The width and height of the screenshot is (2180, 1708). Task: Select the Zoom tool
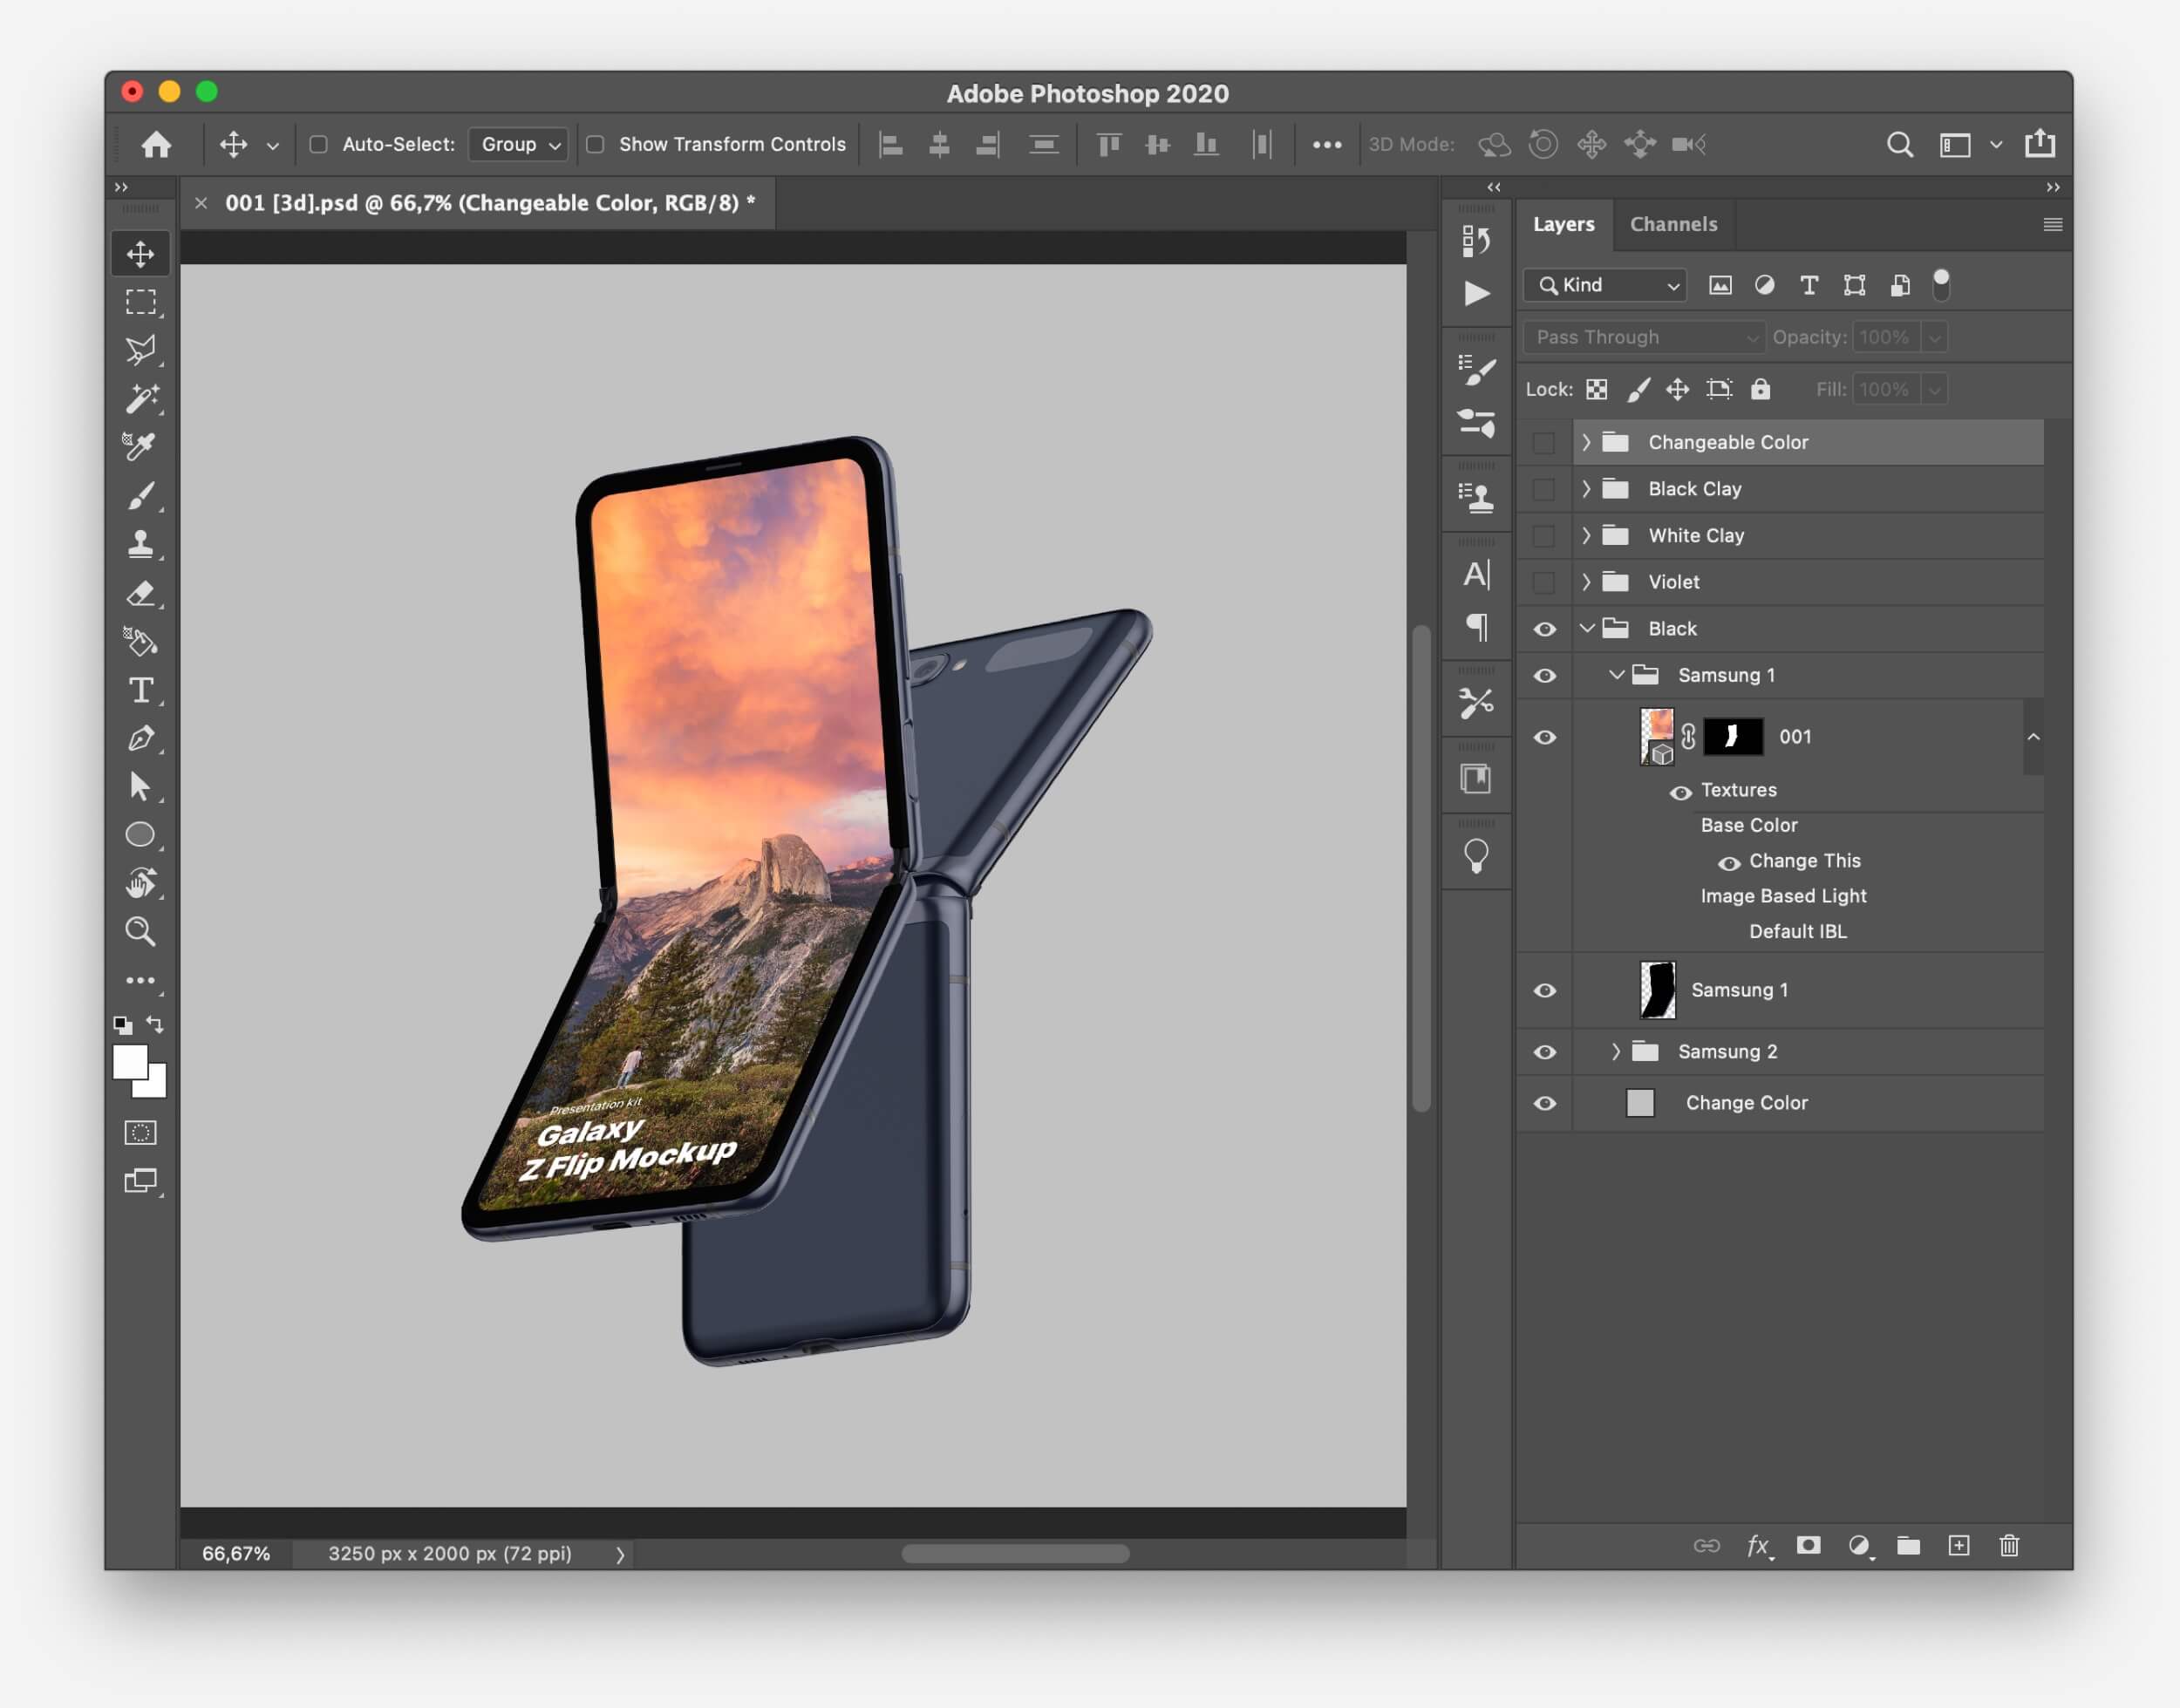140,931
